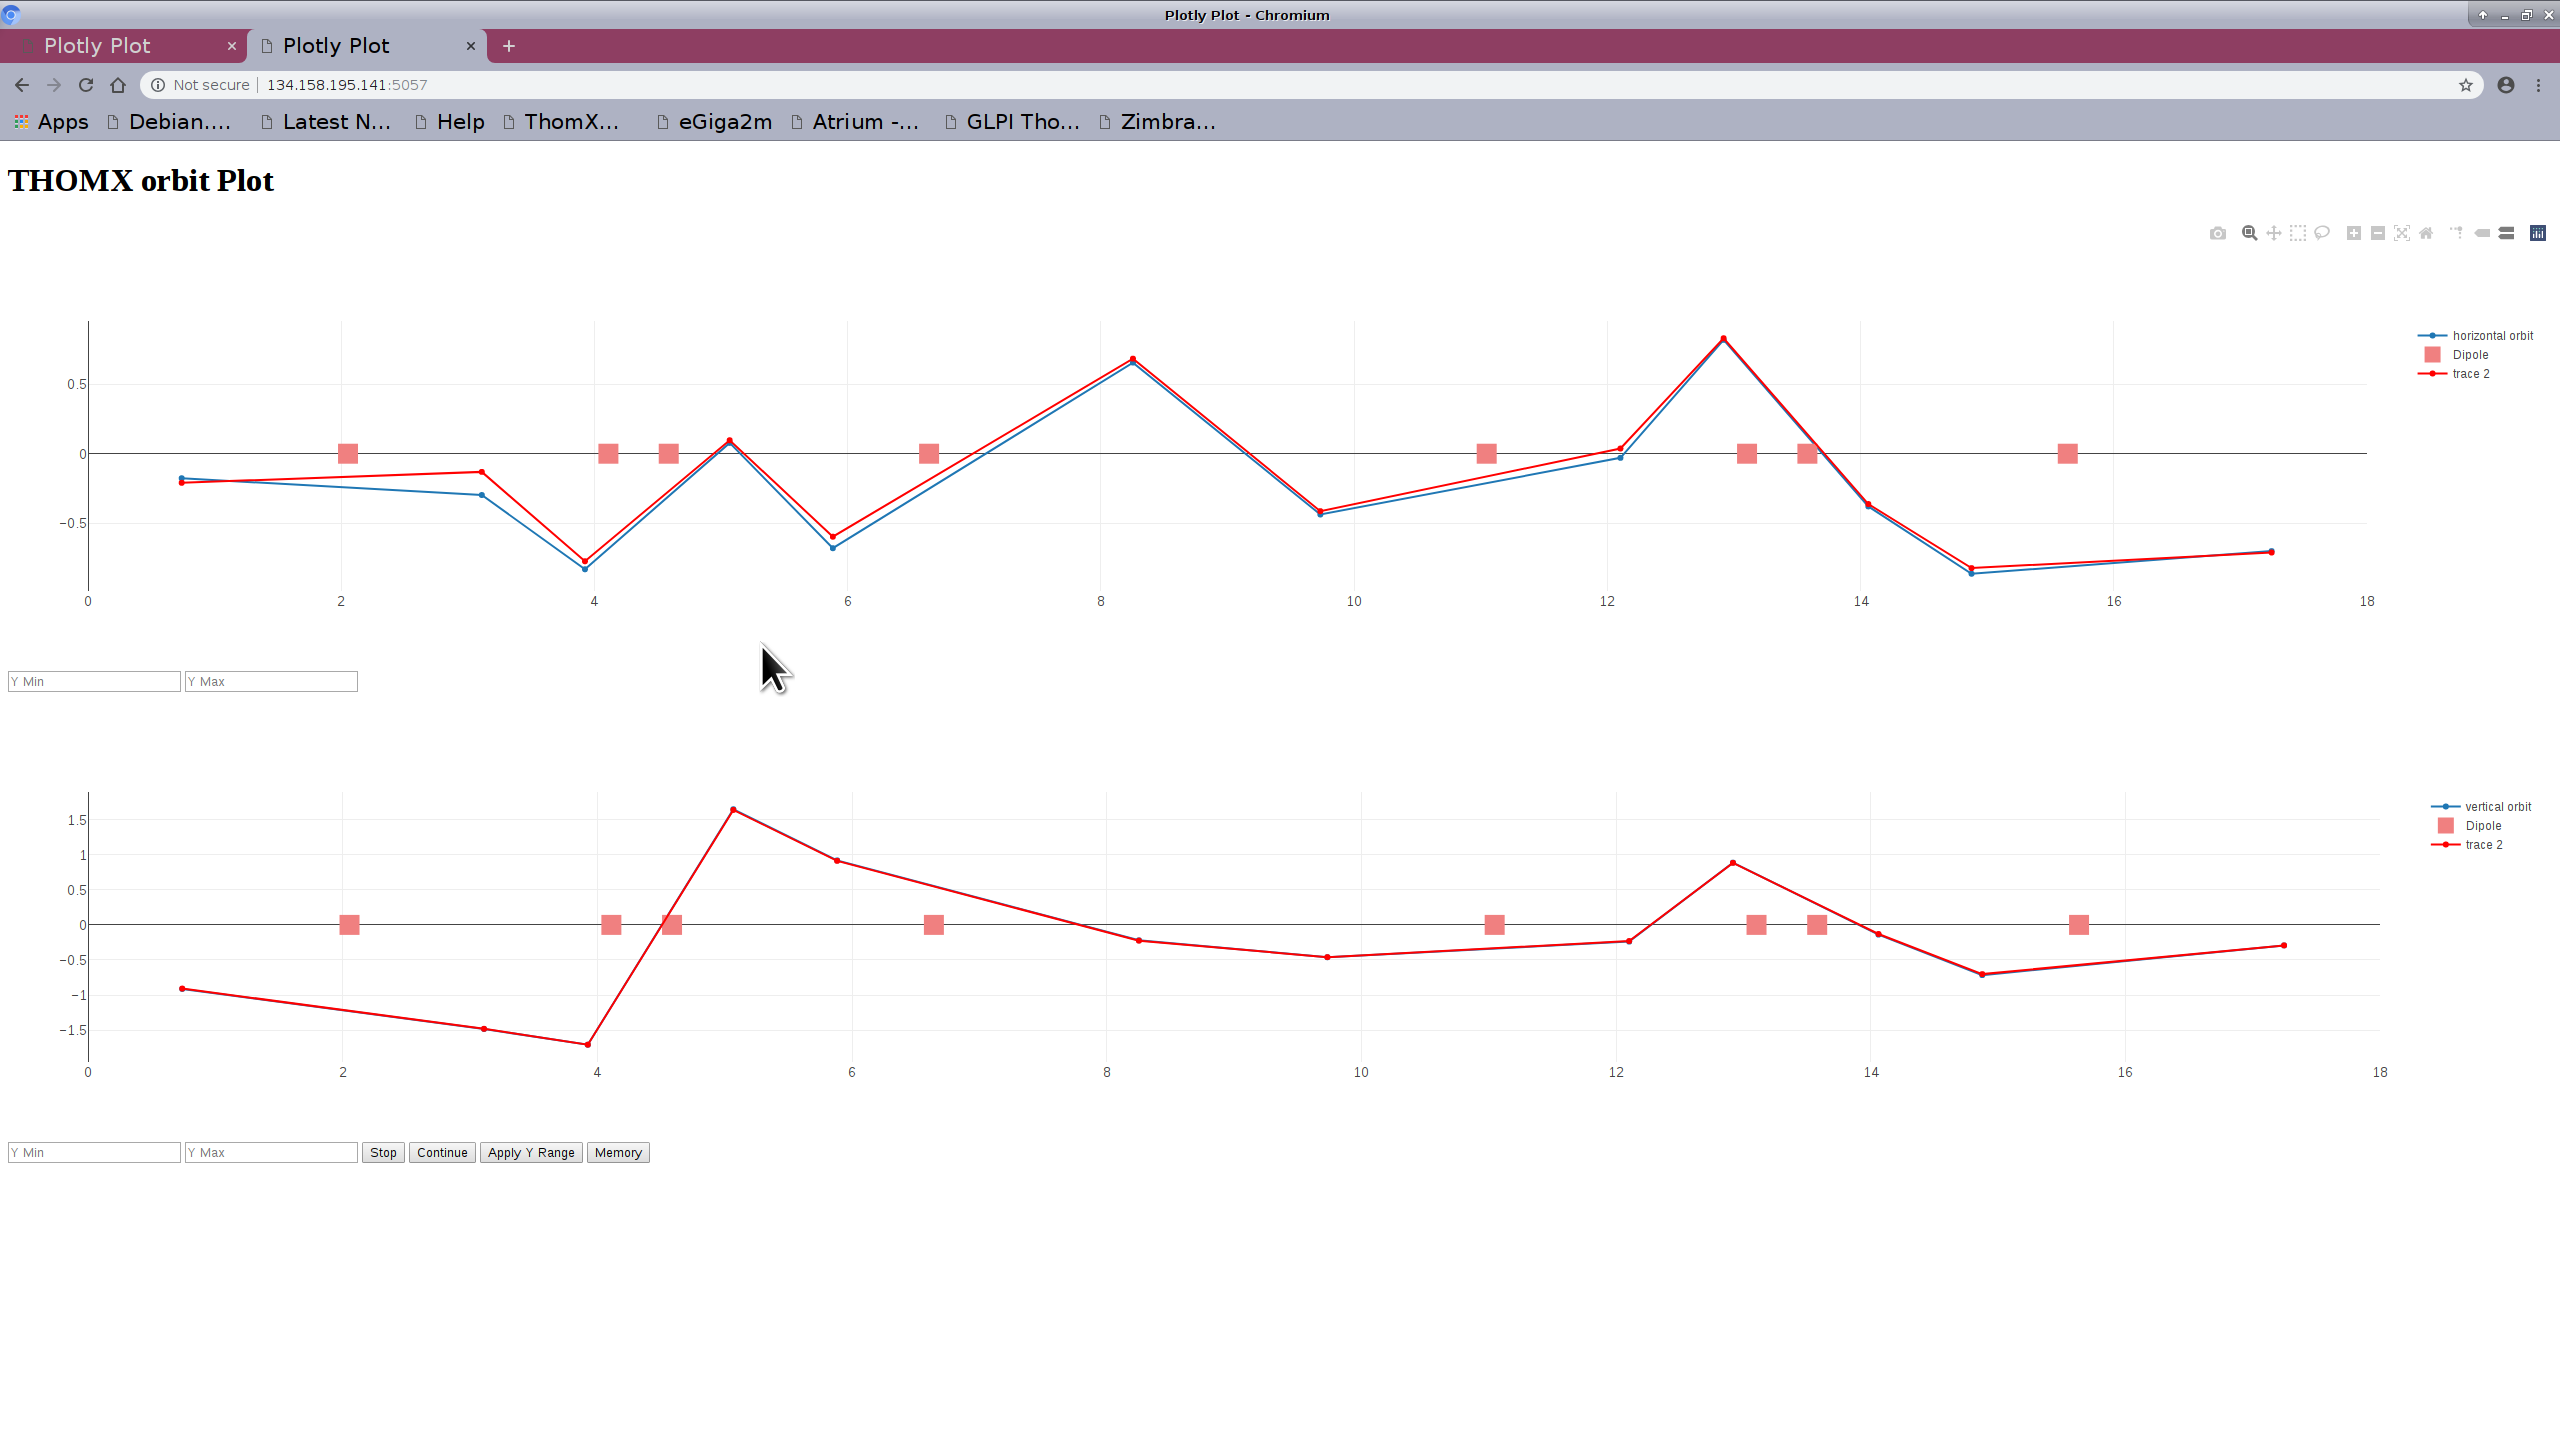Click the Apply Y Range button
2560x1440 pixels.
coord(531,1153)
